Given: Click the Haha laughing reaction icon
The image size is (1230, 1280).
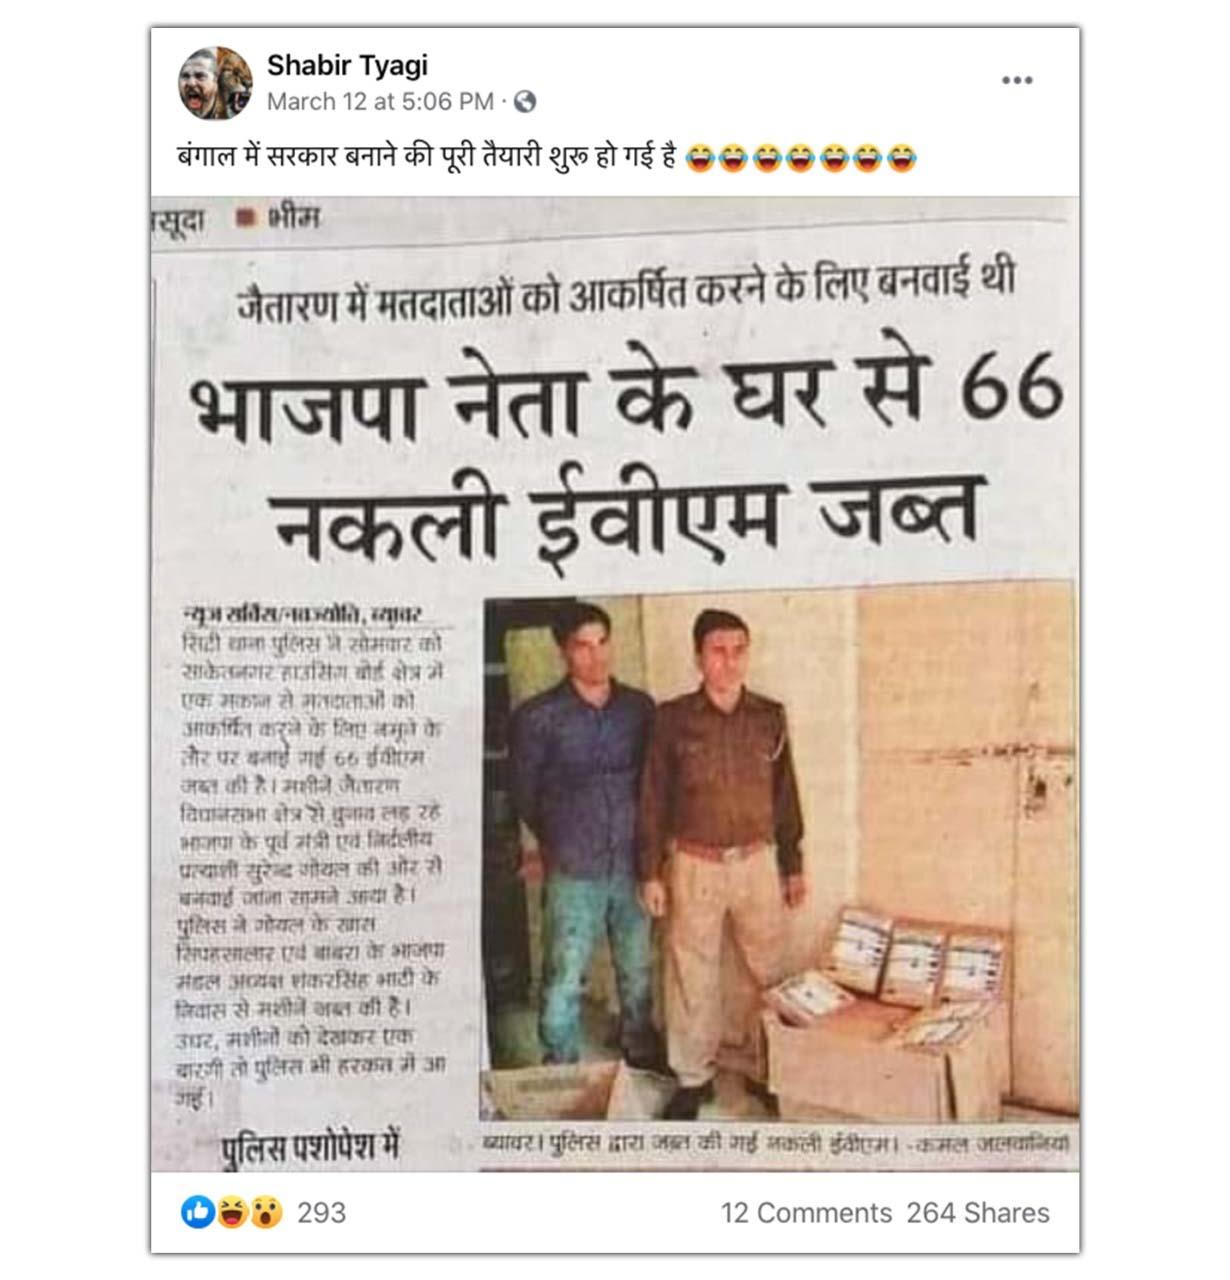Looking at the screenshot, I should (x=231, y=1213).
